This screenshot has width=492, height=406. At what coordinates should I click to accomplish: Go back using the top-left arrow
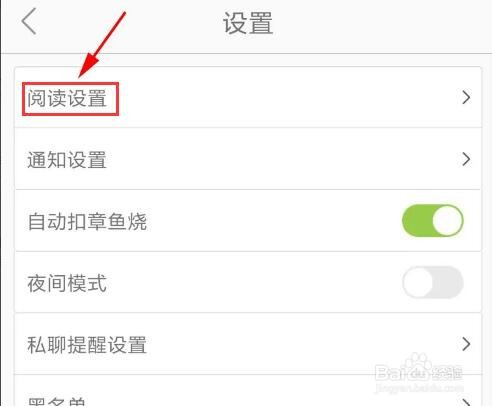click(x=29, y=21)
